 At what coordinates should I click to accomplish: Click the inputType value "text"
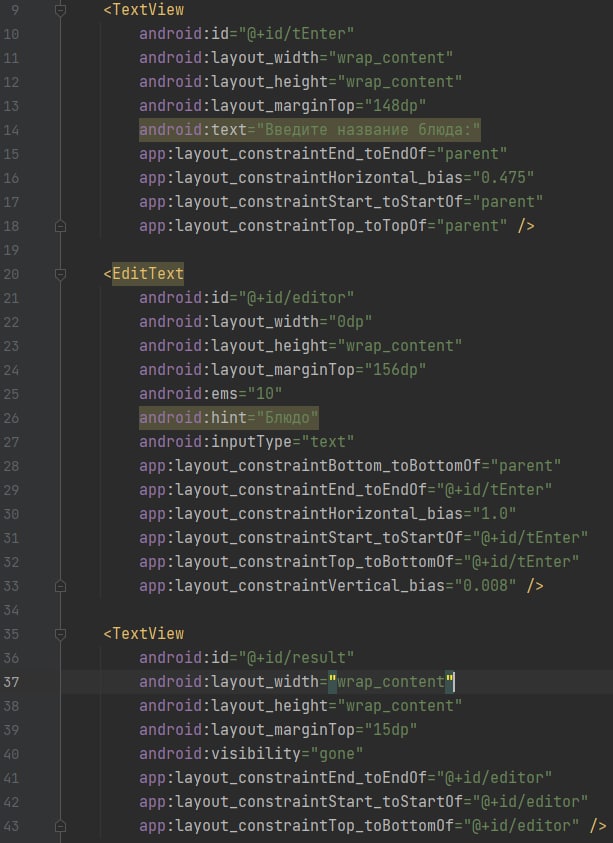pyautogui.click(x=327, y=442)
